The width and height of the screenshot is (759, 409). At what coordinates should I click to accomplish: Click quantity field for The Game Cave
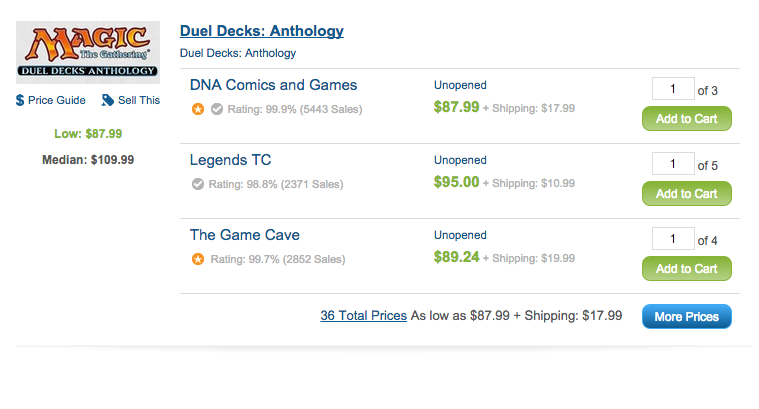673,239
